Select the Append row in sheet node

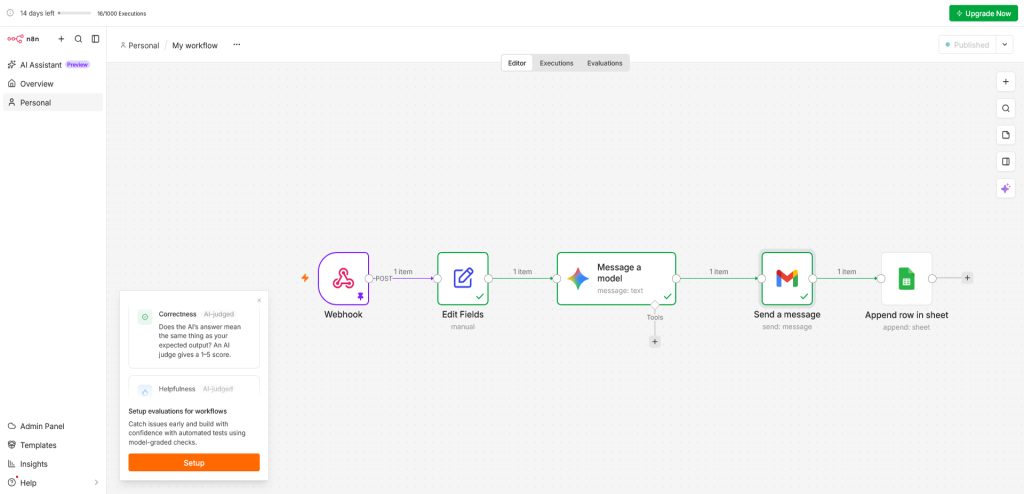[x=906, y=278]
